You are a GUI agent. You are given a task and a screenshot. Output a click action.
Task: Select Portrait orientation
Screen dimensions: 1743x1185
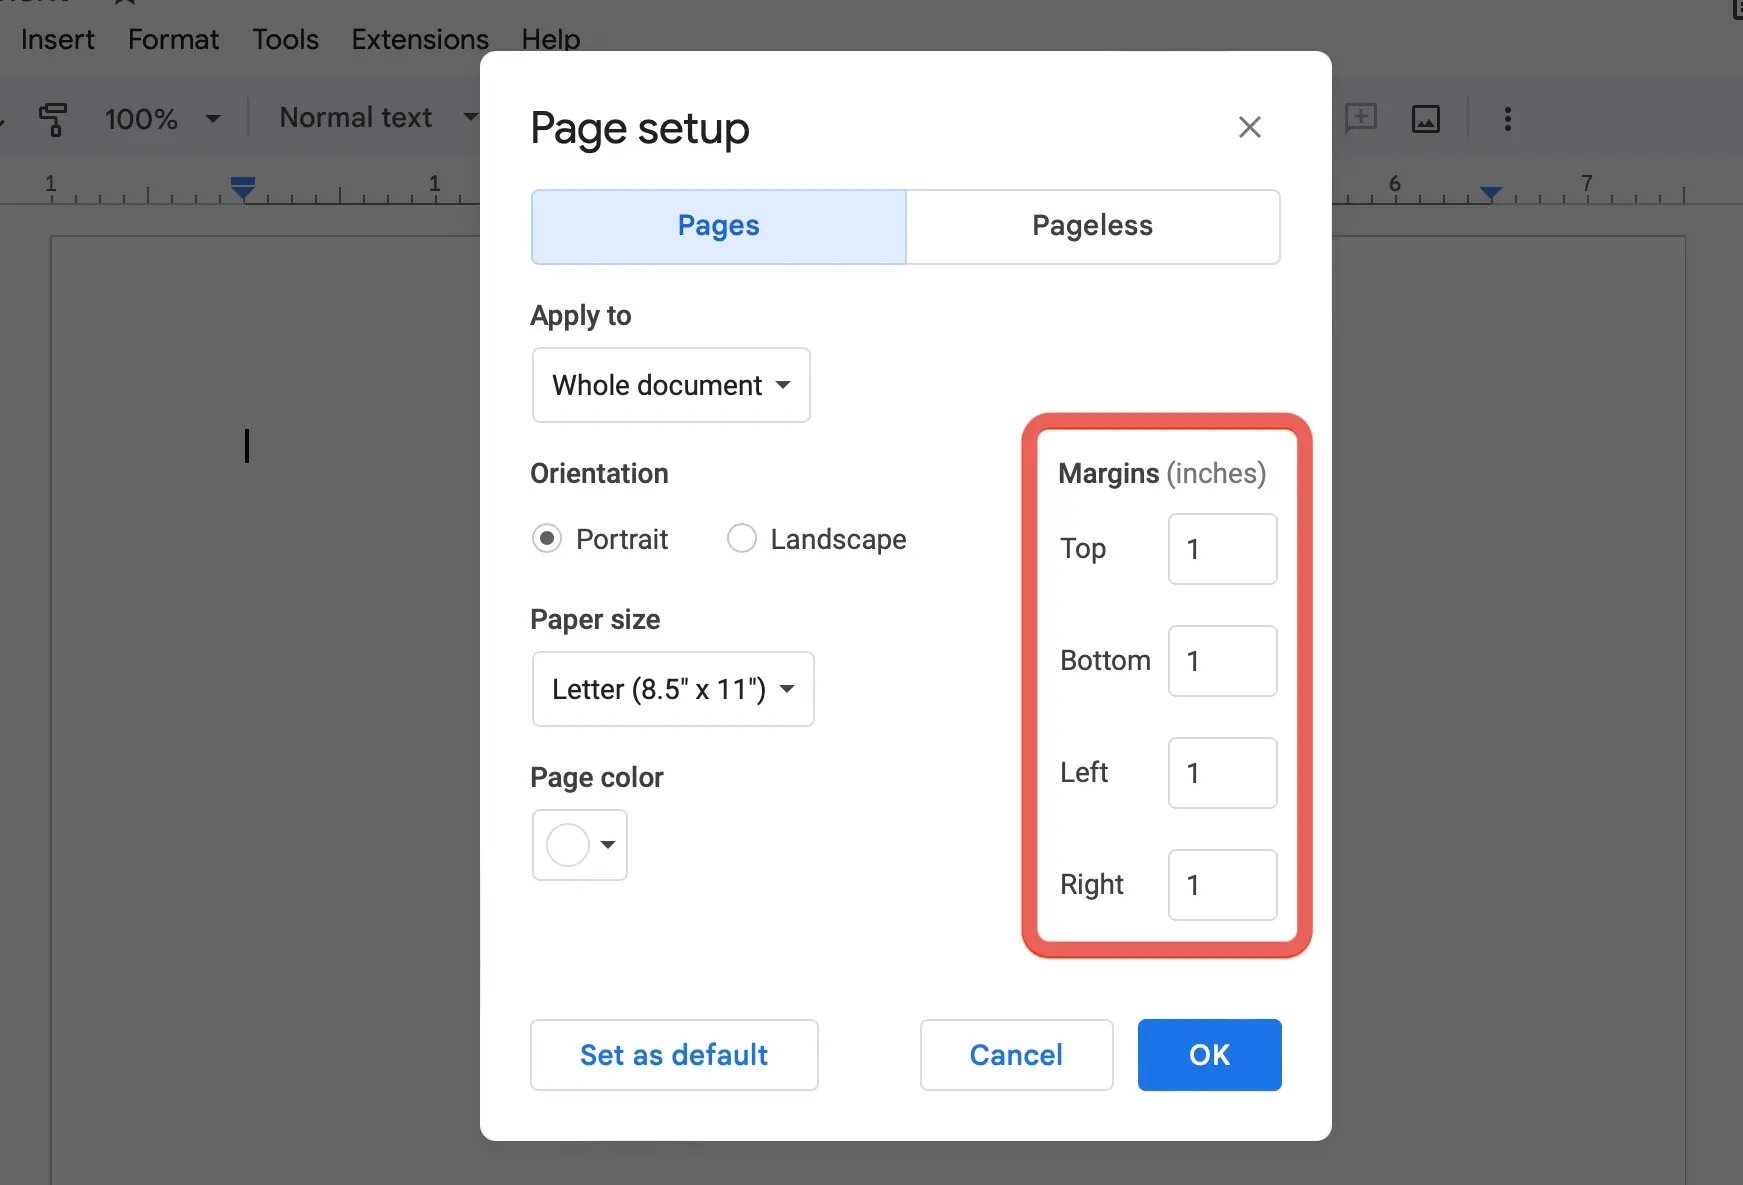(x=547, y=538)
